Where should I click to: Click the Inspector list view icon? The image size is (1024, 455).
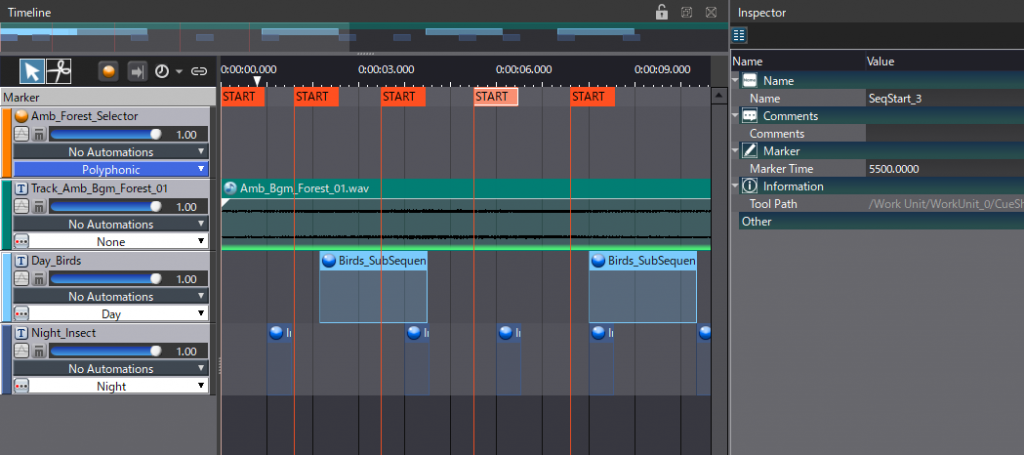739,35
